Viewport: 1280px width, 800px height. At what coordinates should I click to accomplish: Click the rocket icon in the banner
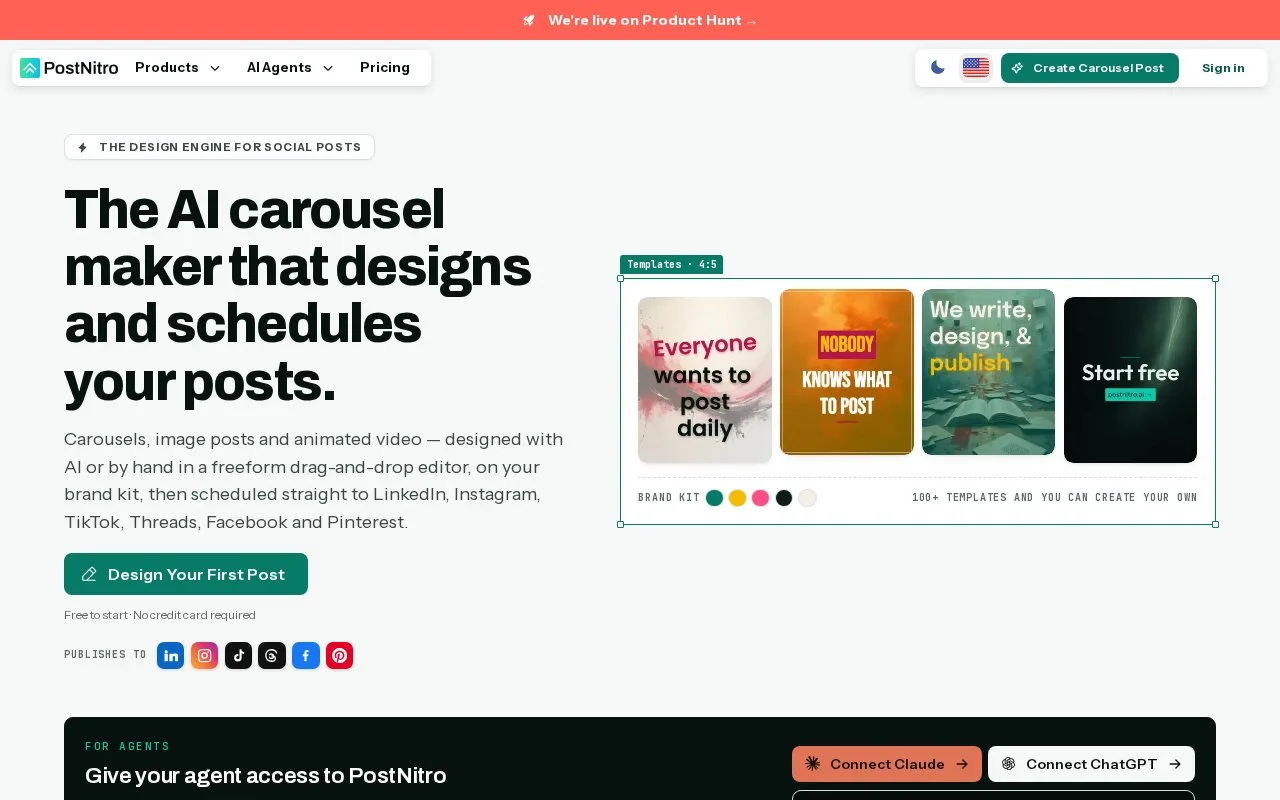(x=529, y=20)
